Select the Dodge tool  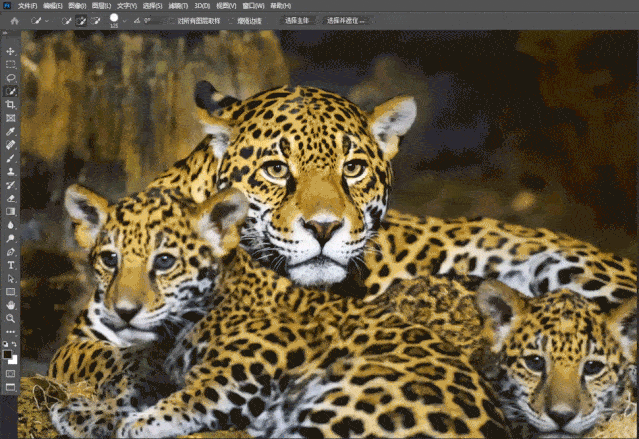pyautogui.click(x=11, y=238)
